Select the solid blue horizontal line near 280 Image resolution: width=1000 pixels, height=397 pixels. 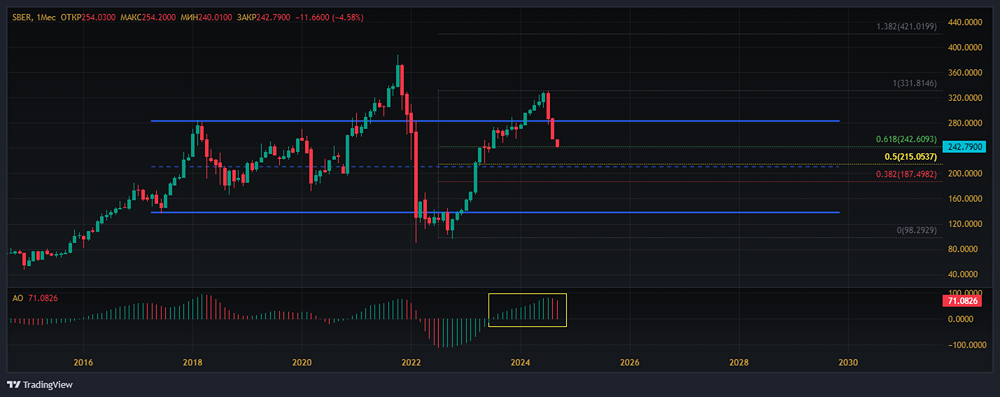point(495,121)
